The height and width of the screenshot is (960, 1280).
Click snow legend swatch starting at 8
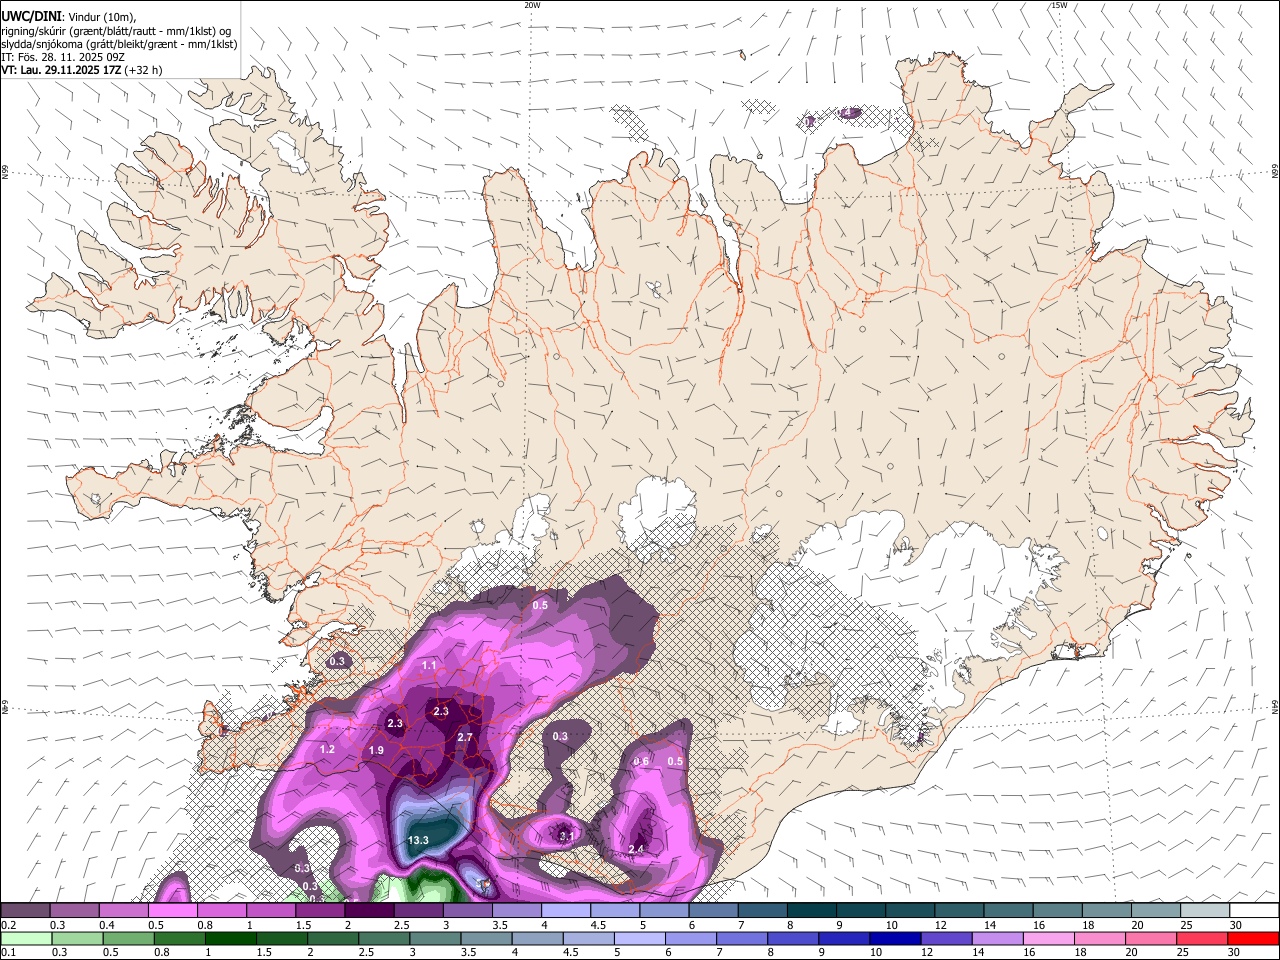[811, 910]
